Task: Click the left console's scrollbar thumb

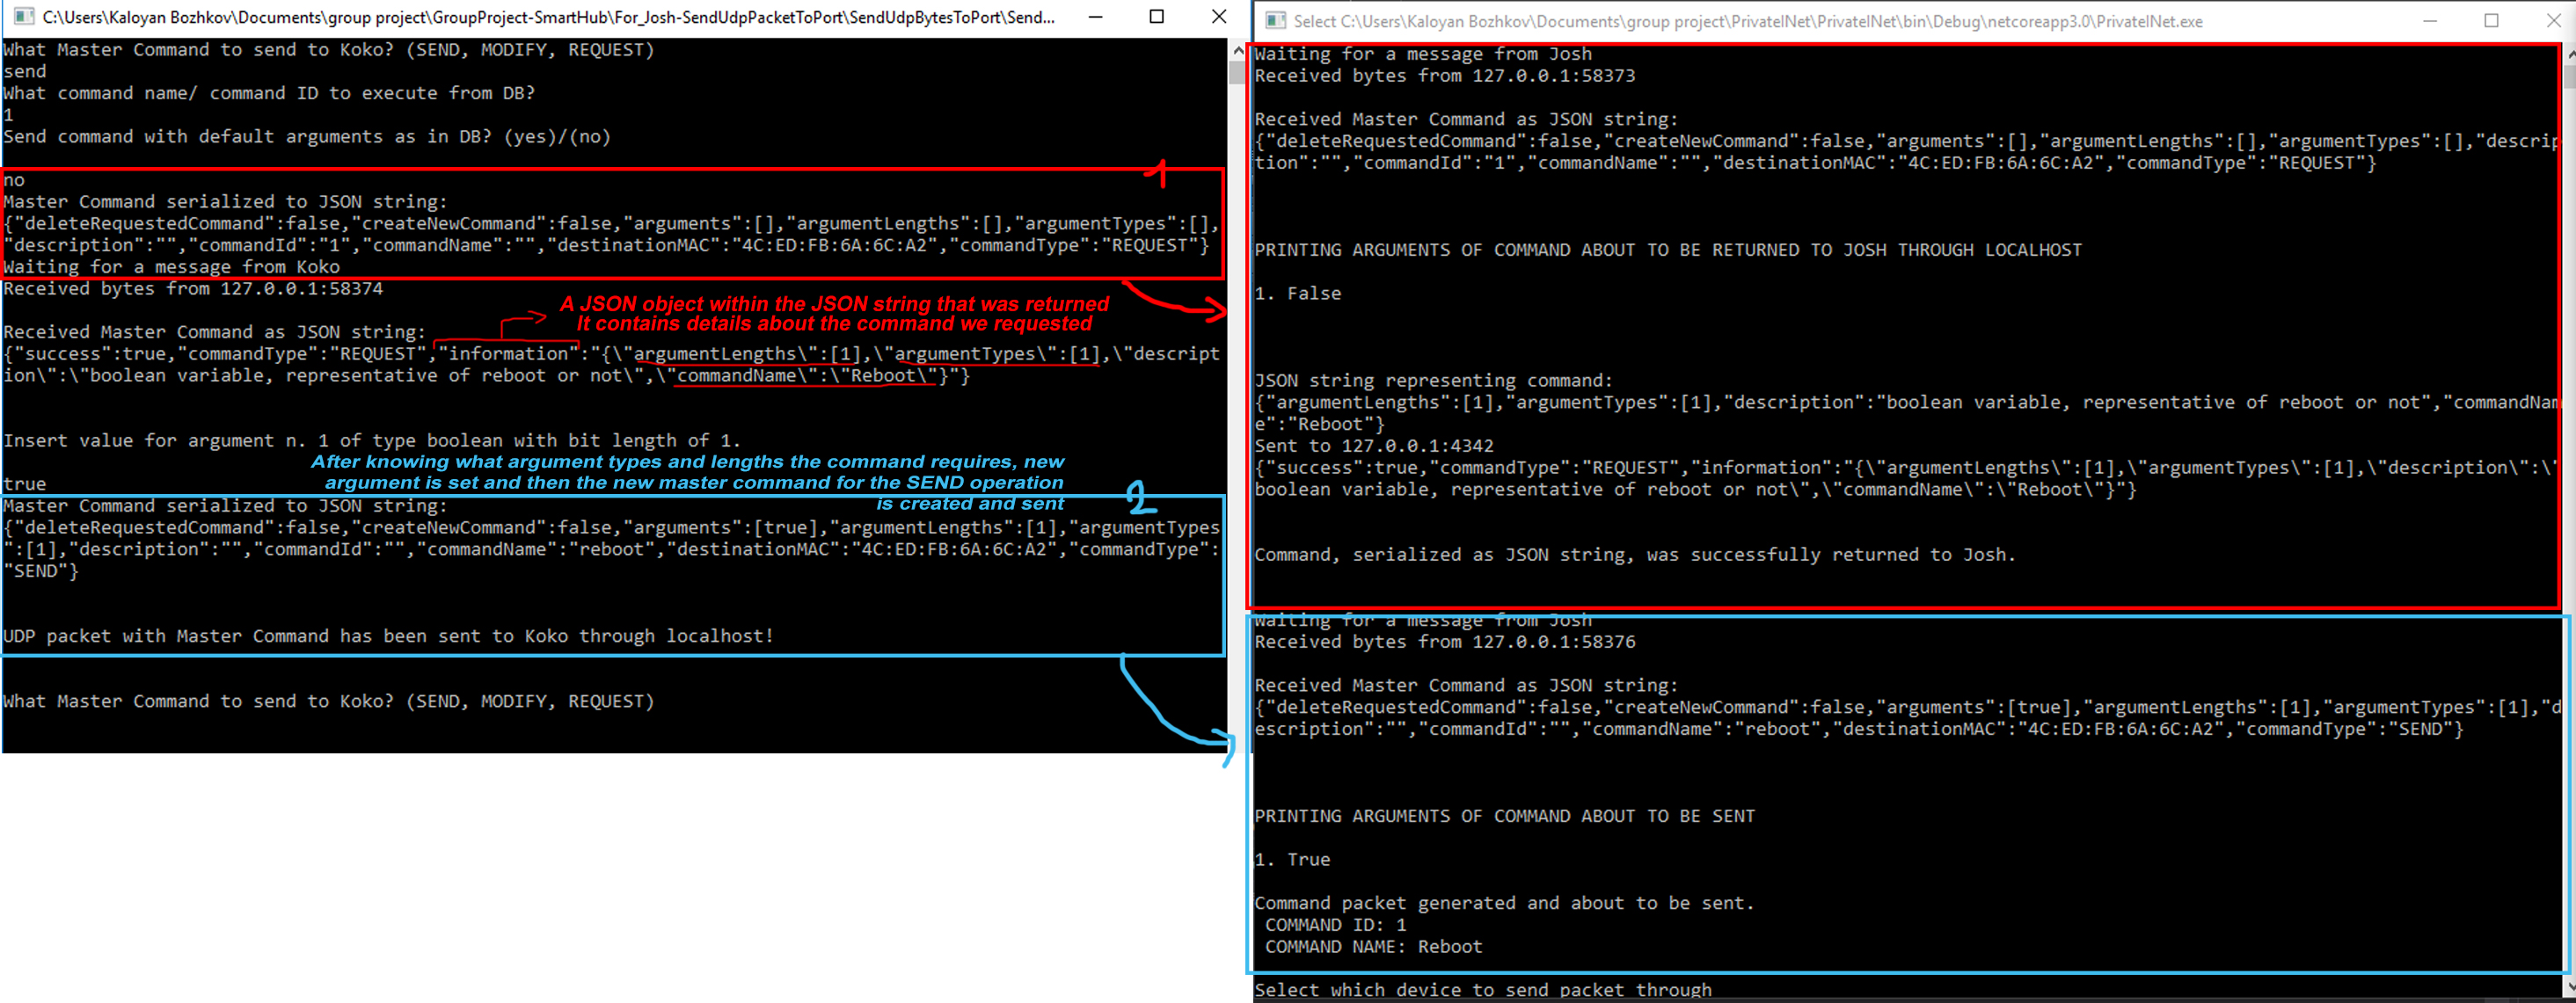Action: (1237, 72)
